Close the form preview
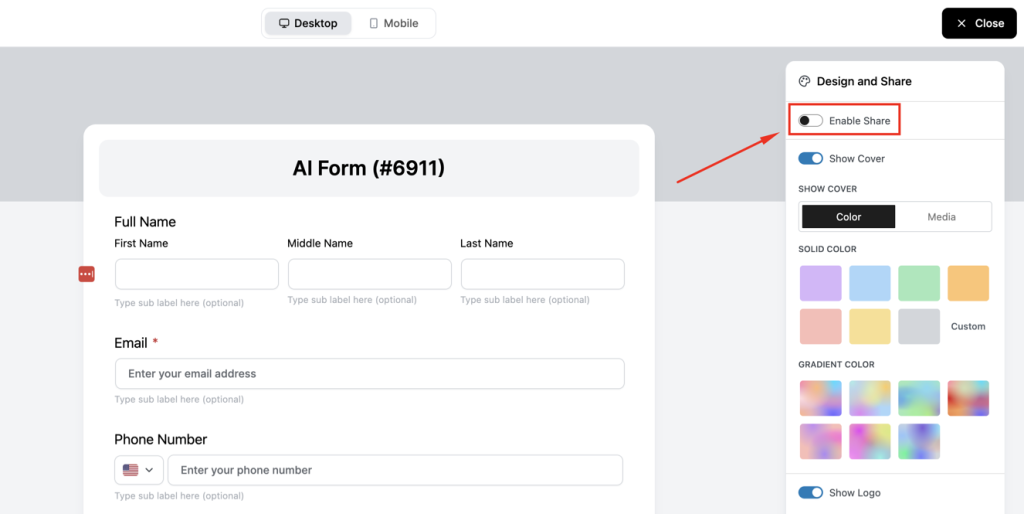The height and width of the screenshot is (514, 1024). [x=979, y=24]
